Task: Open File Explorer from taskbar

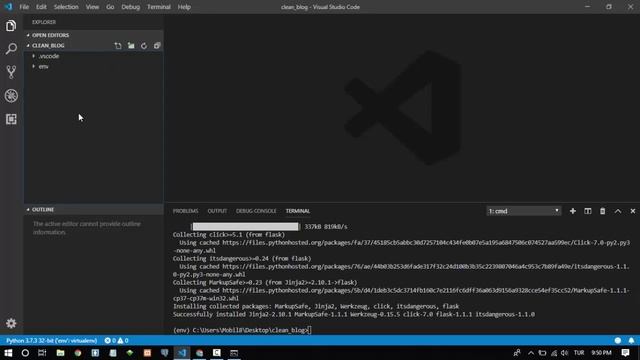Action: point(60,353)
